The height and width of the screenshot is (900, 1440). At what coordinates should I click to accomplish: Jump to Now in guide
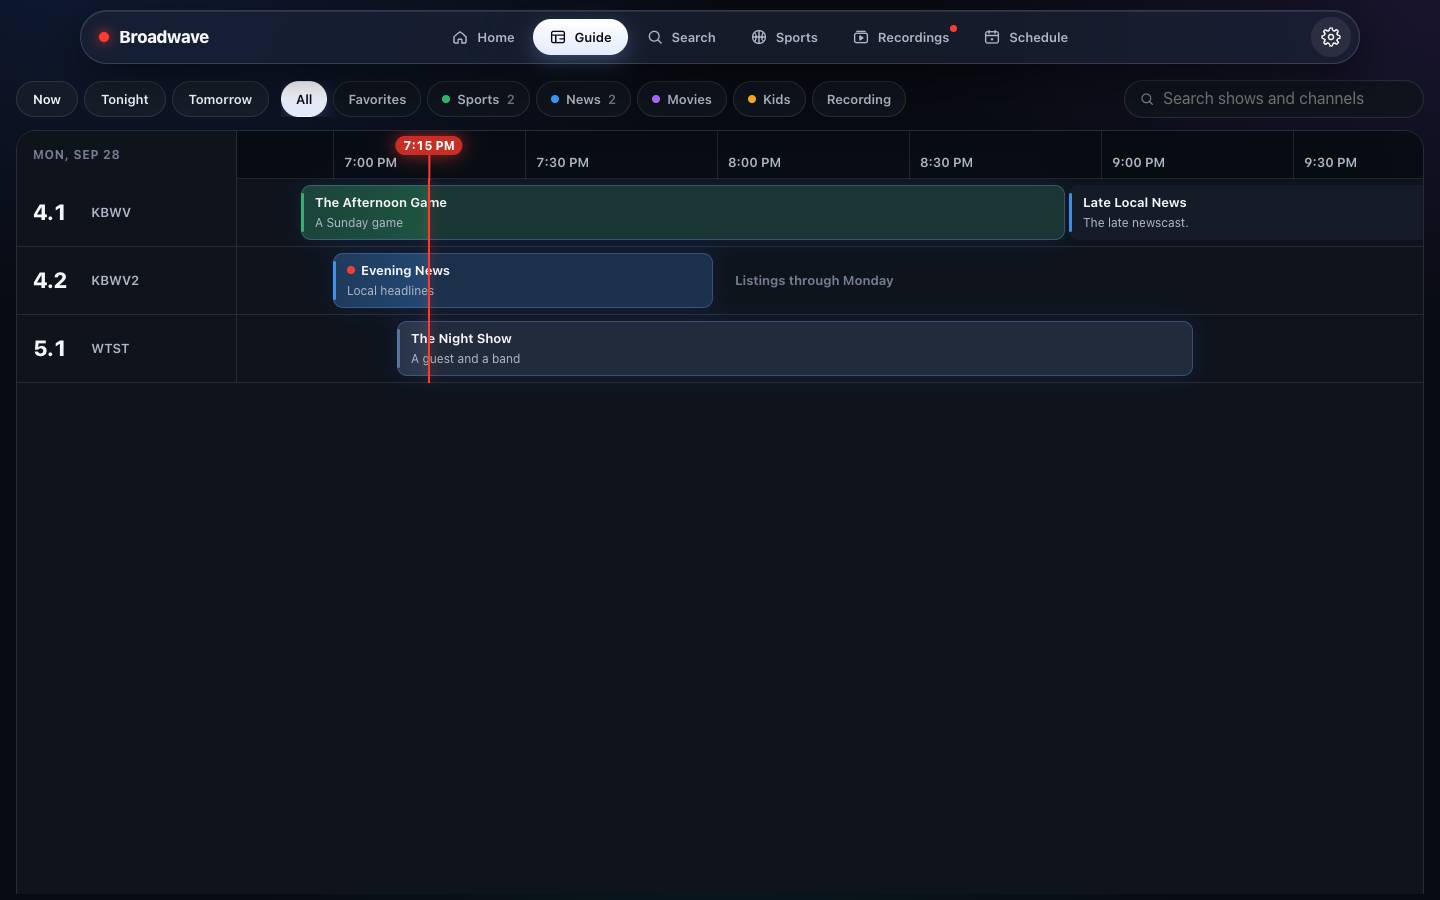(47, 99)
